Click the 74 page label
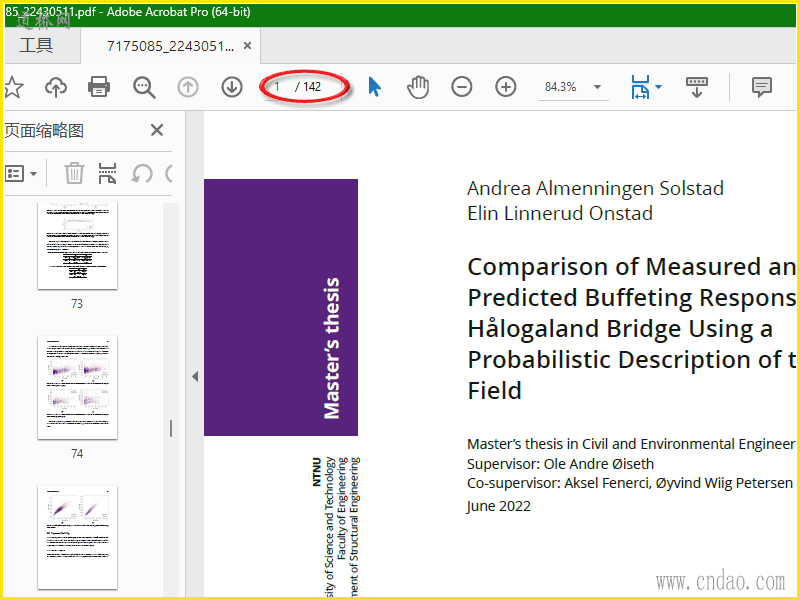The image size is (800, 600). coord(77,454)
